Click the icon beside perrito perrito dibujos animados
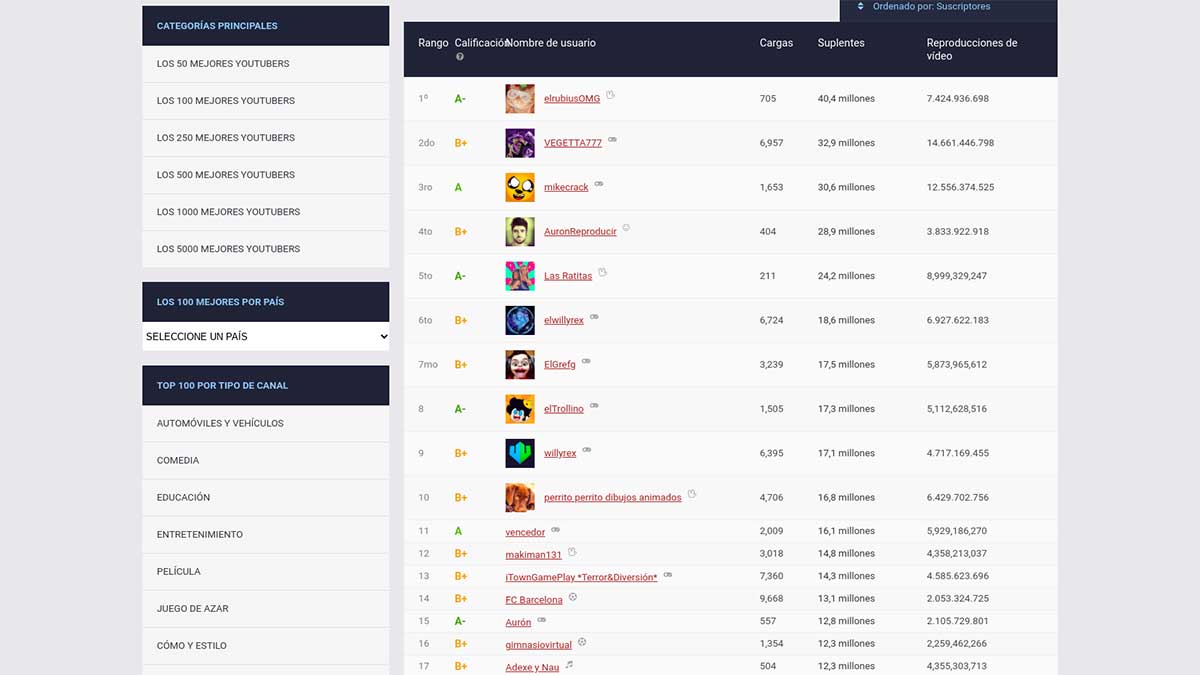Screen dimensions: 1200x675 (x=691, y=494)
